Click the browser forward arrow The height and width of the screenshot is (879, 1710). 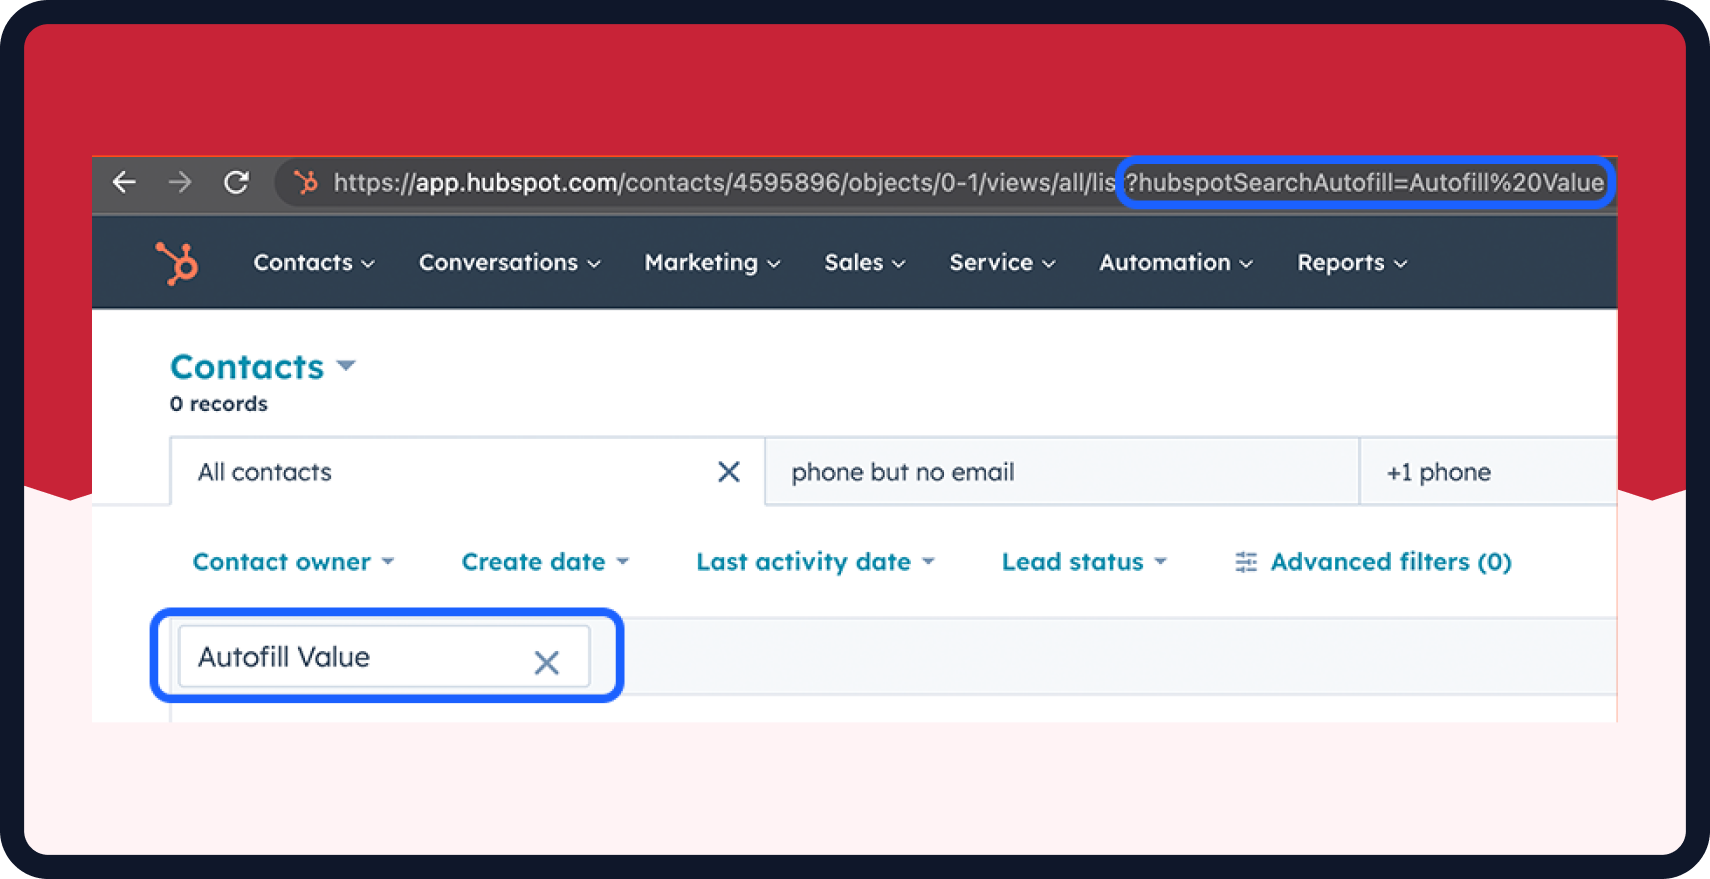point(180,182)
